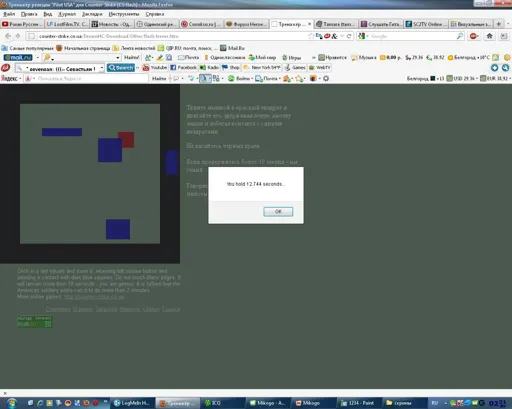This screenshot has width=512, height=409.
Task: Open the Файл menu
Action: (9, 14)
